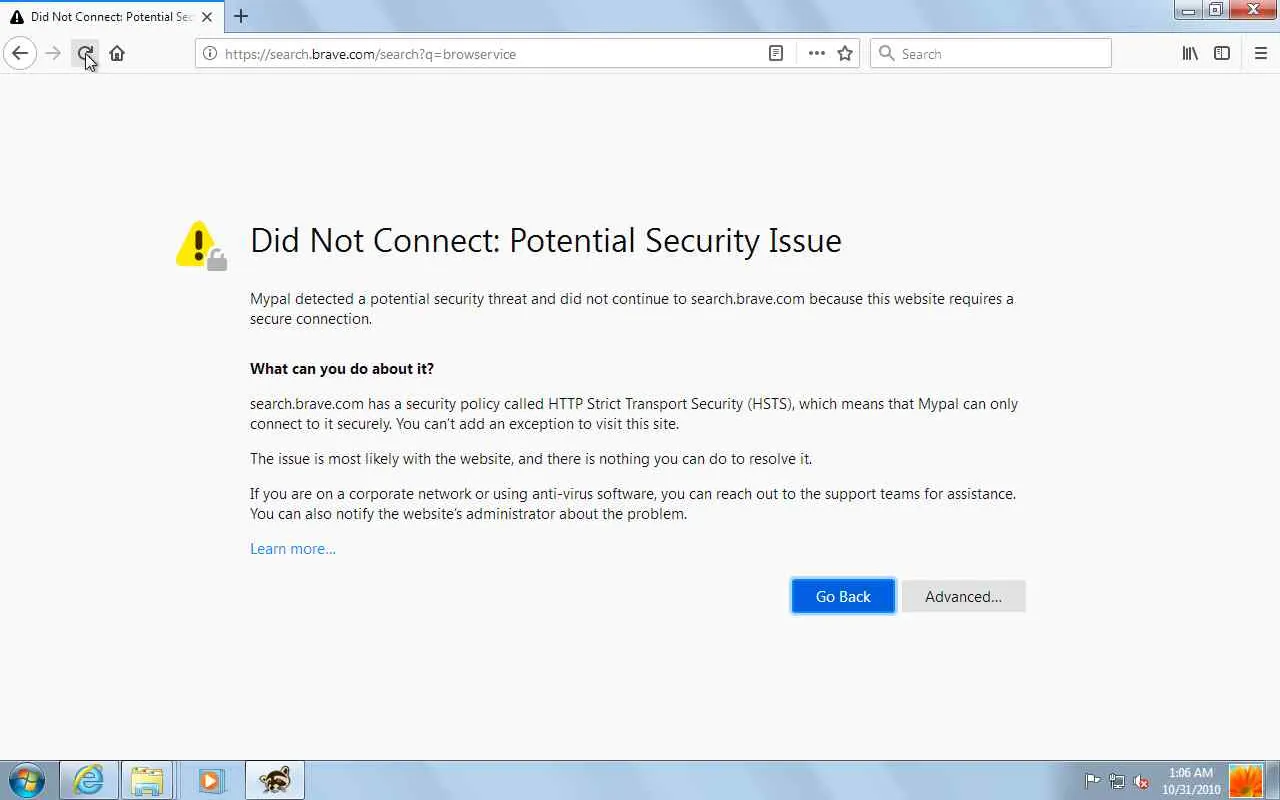Toggle muted volume icon in system tray

pyautogui.click(x=1141, y=782)
